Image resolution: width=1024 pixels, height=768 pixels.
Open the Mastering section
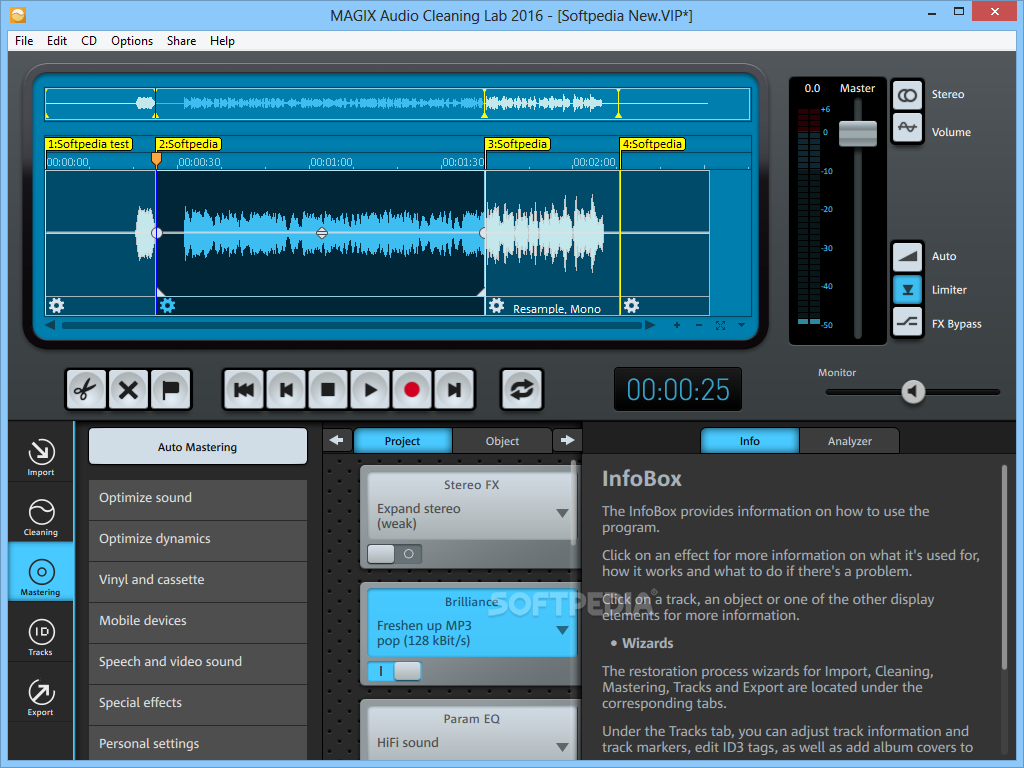point(40,577)
